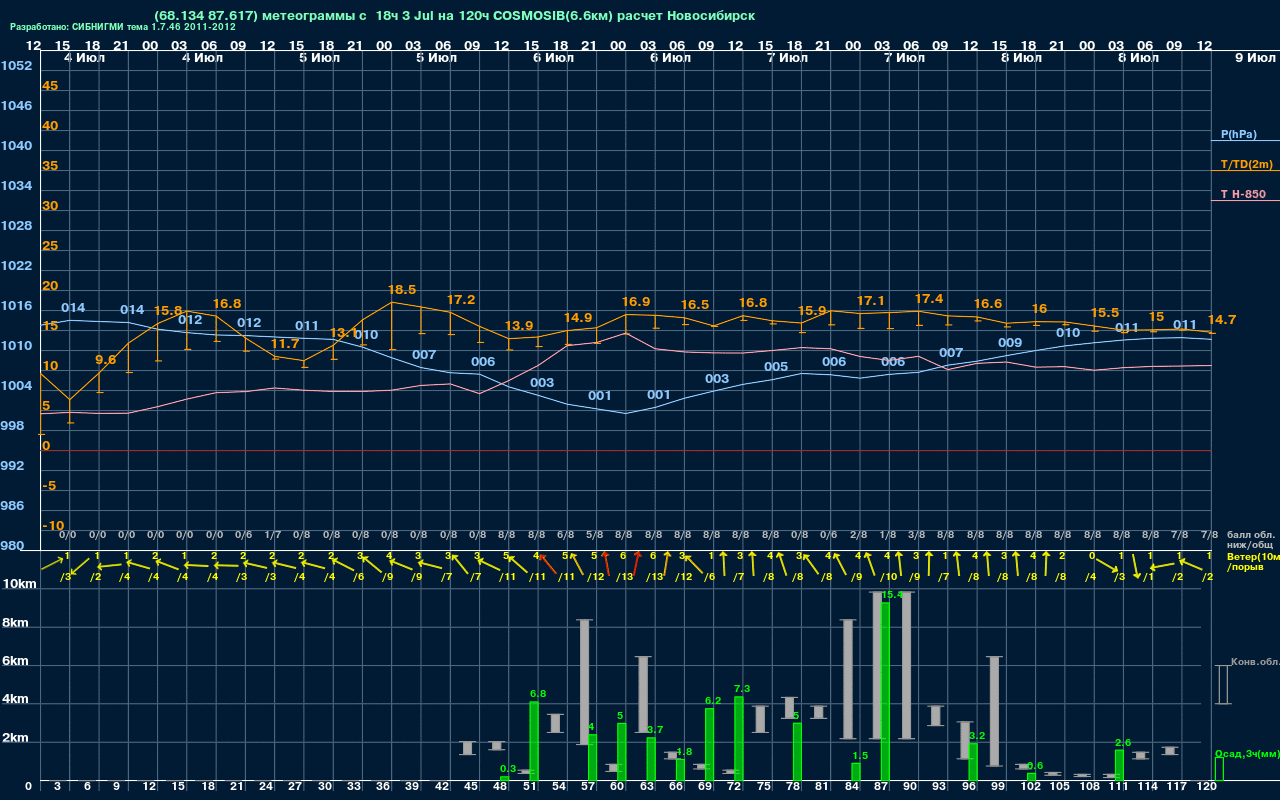Click the 'Разработано: СИБНИГМИ' credit line
Viewport: 1280px width, 800px height.
(x=123, y=27)
